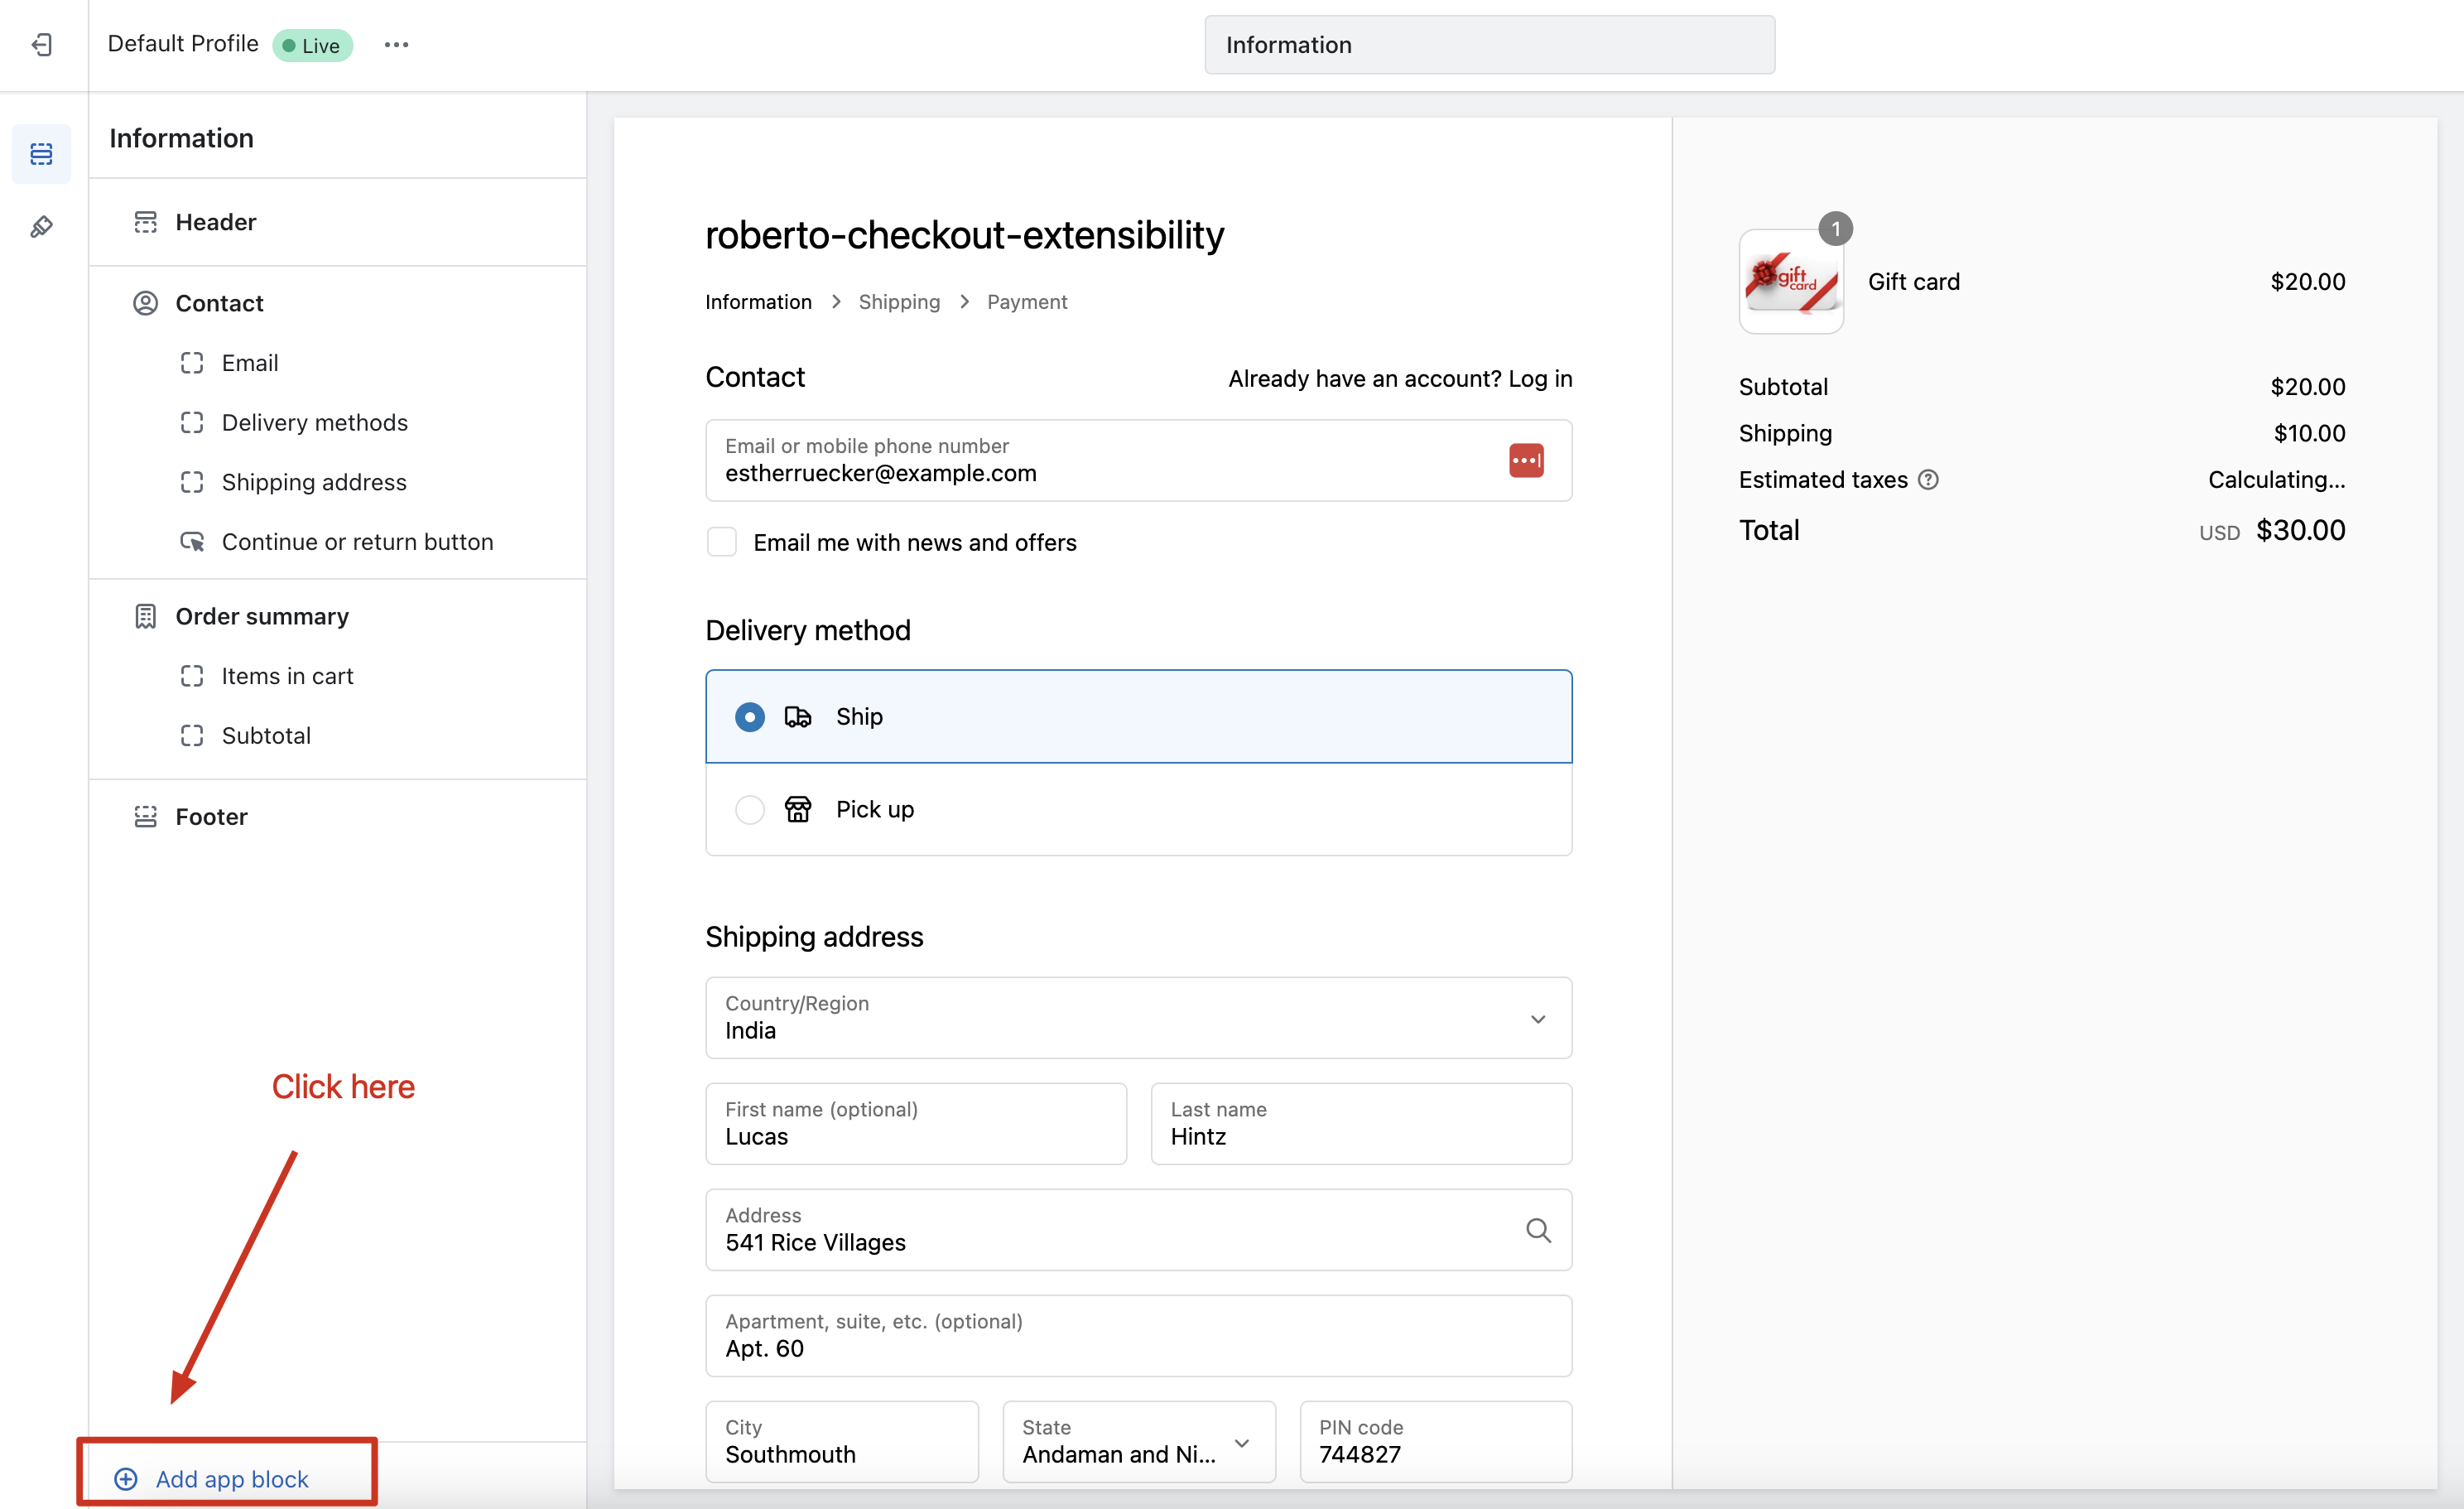Image resolution: width=2464 pixels, height=1509 pixels.
Task: Select Delivery methods in the sidebar tree
Action: pyautogui.click(x=314, y=422)
